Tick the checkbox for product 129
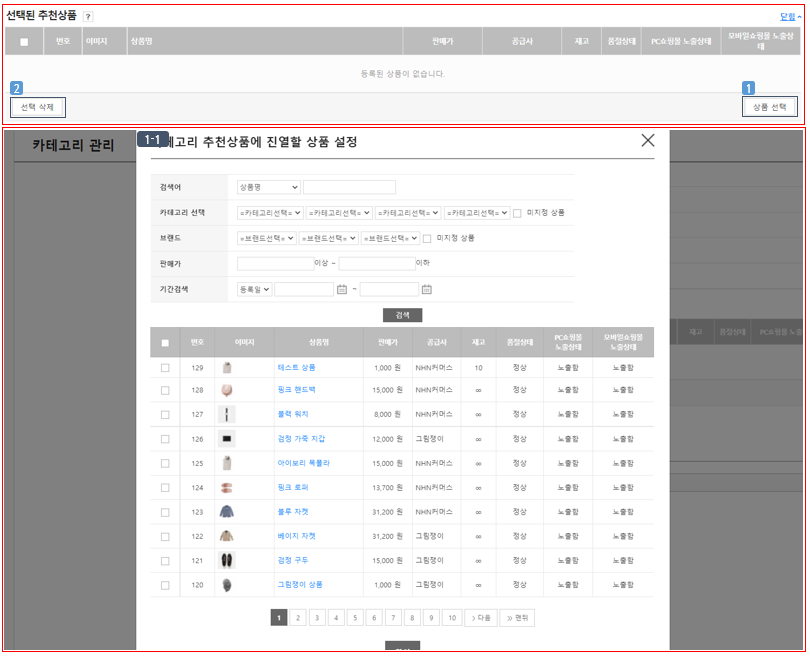The height and width of the screenshot is (657, 810). [x=165, y=368]
